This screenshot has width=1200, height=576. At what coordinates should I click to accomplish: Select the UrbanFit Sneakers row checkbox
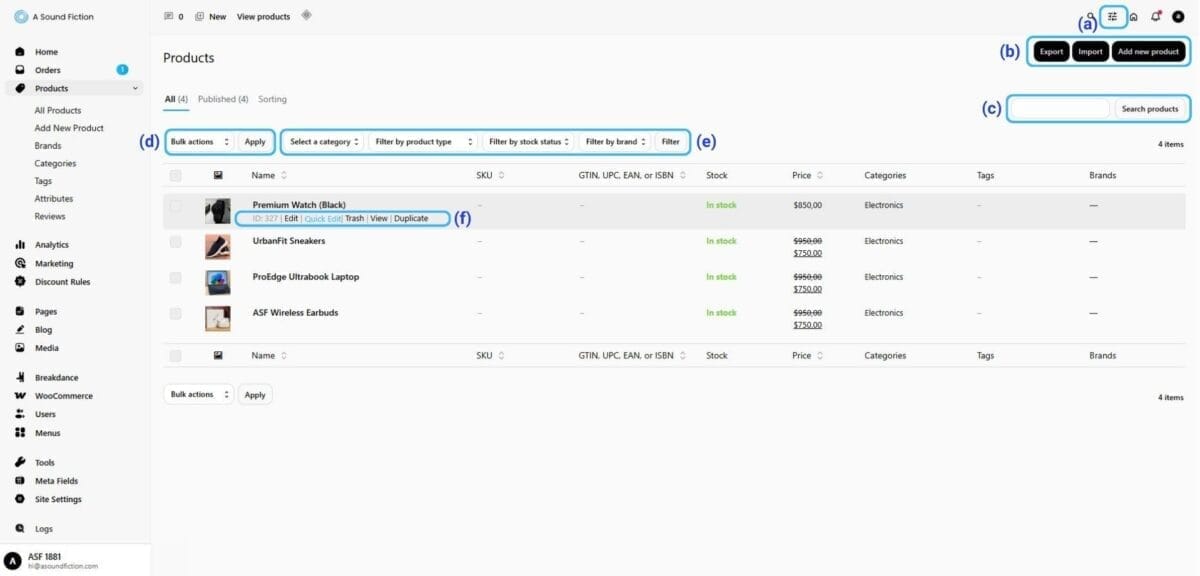[176, 242]
